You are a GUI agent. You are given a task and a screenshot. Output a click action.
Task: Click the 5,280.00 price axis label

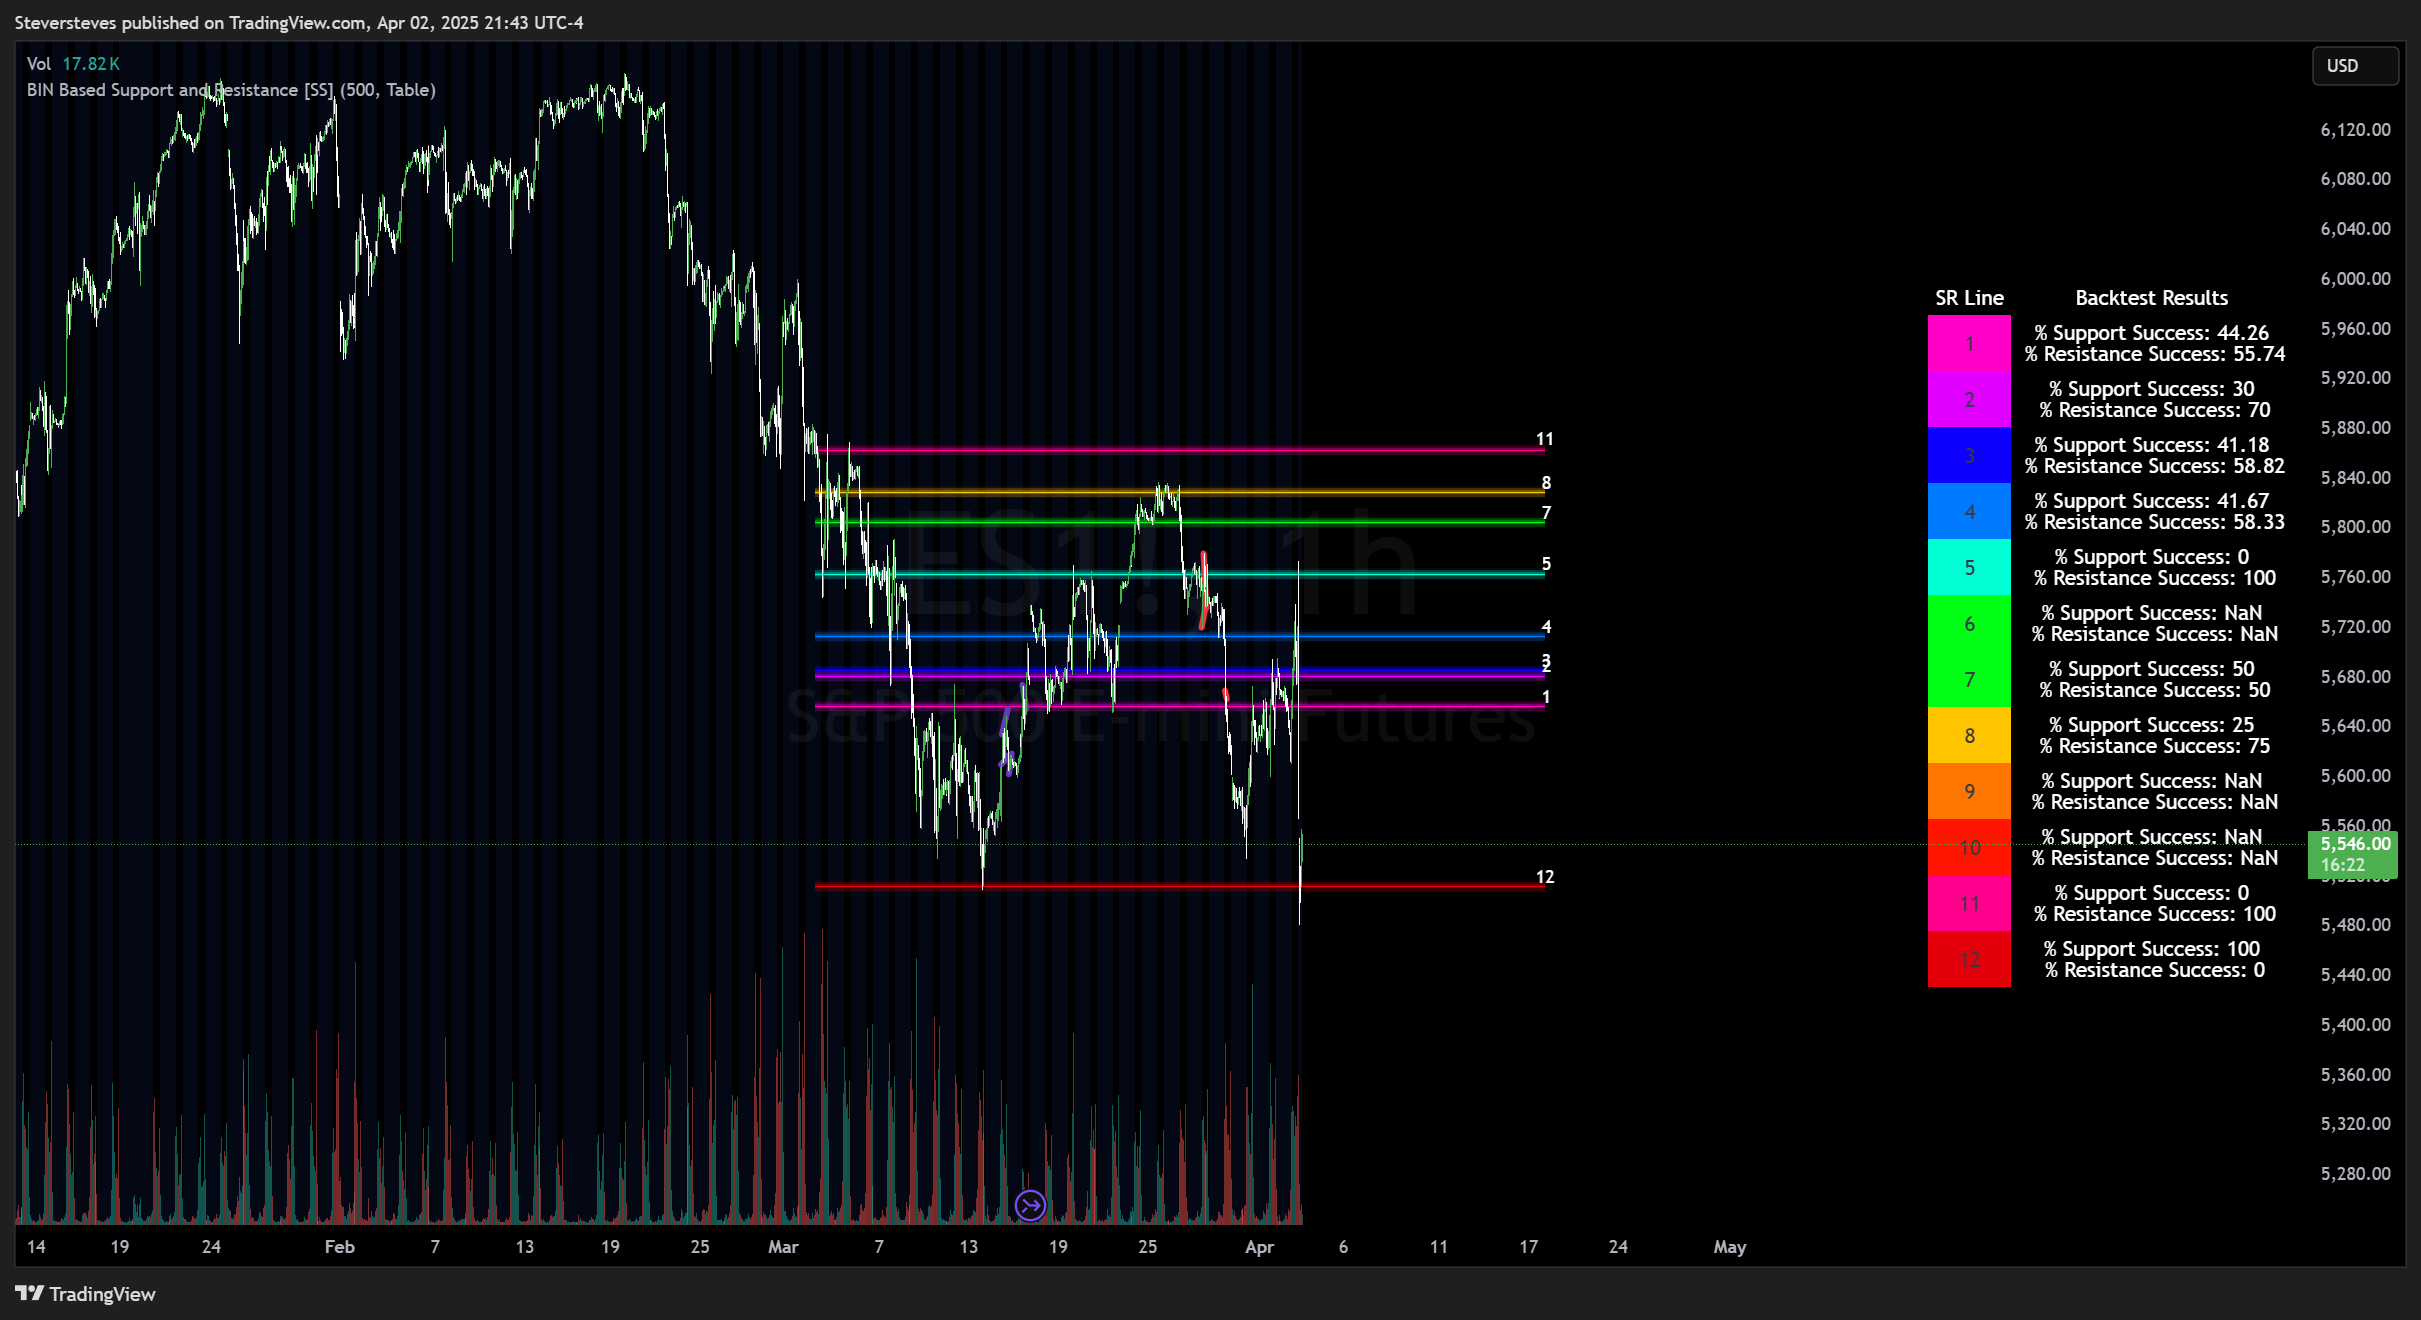pyautogui.click(x=2355, y=1174)
